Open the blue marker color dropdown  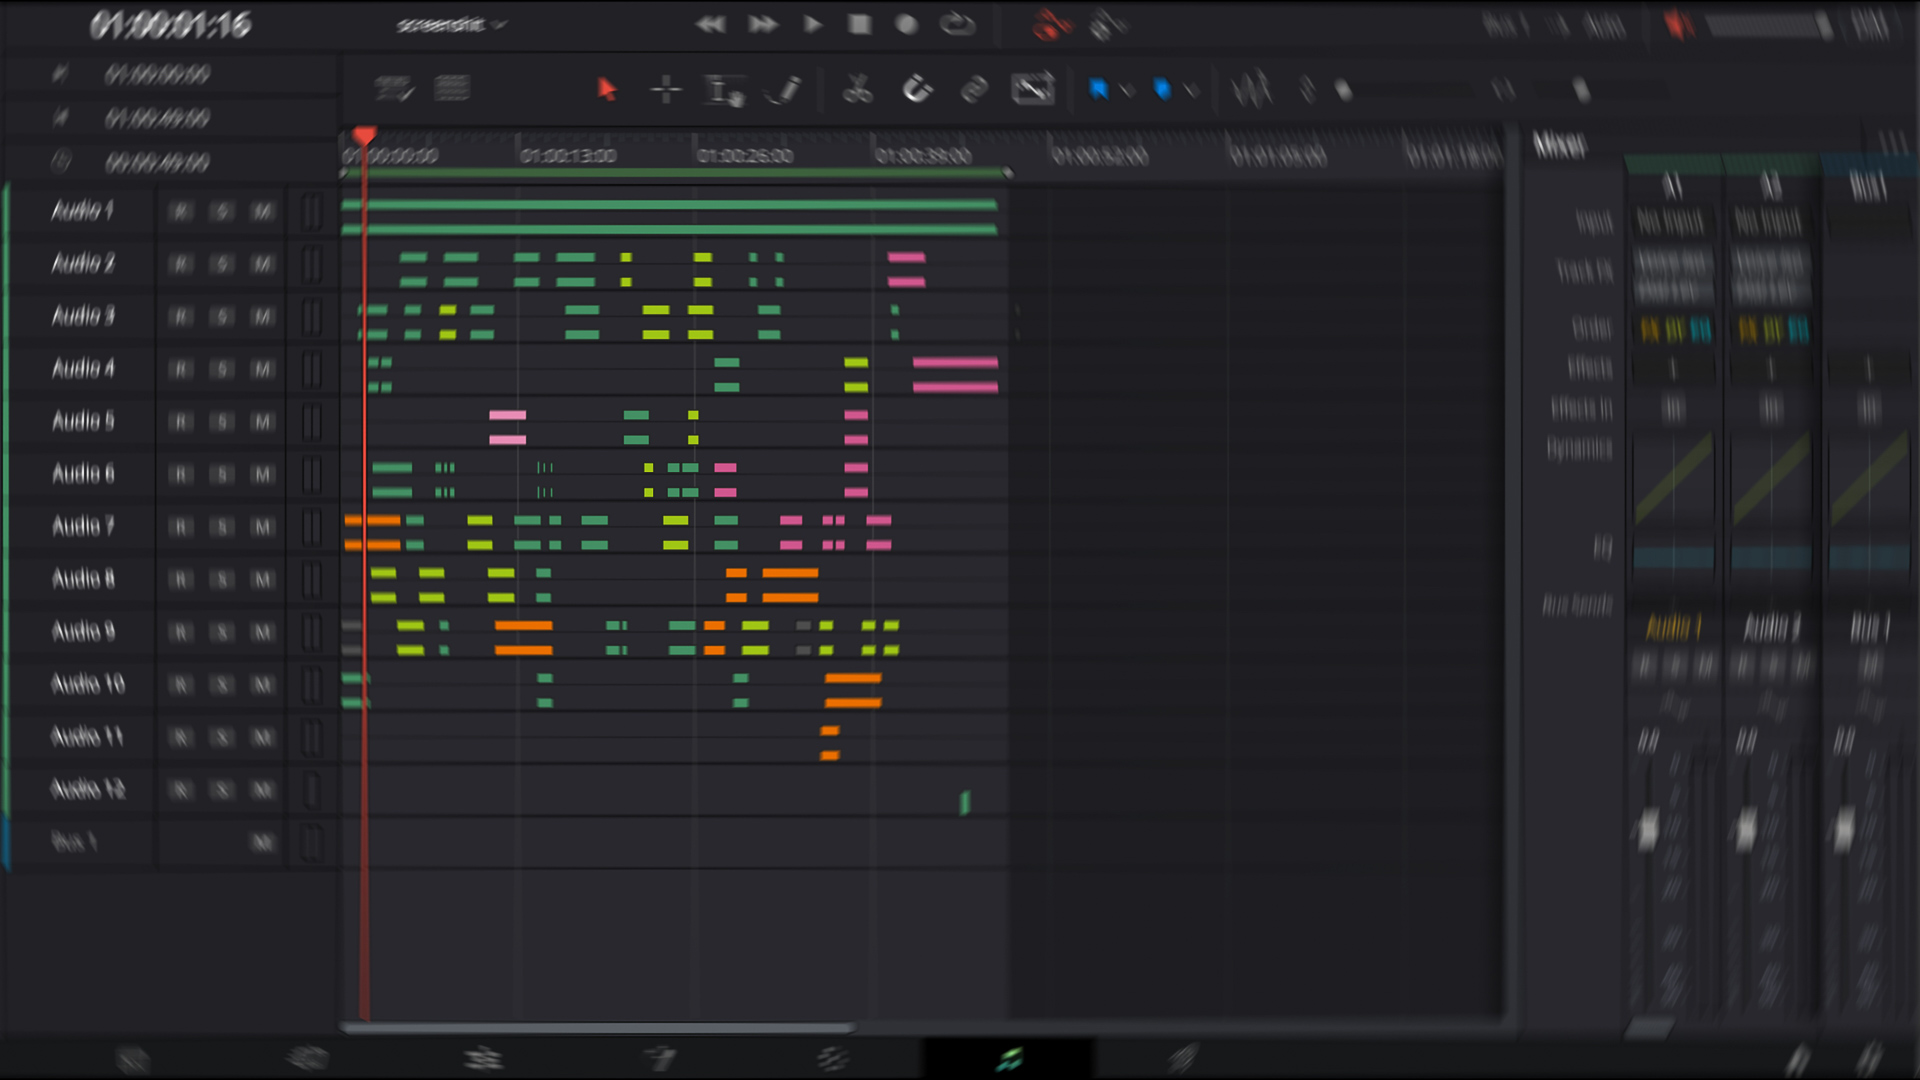click(1191, 91)
